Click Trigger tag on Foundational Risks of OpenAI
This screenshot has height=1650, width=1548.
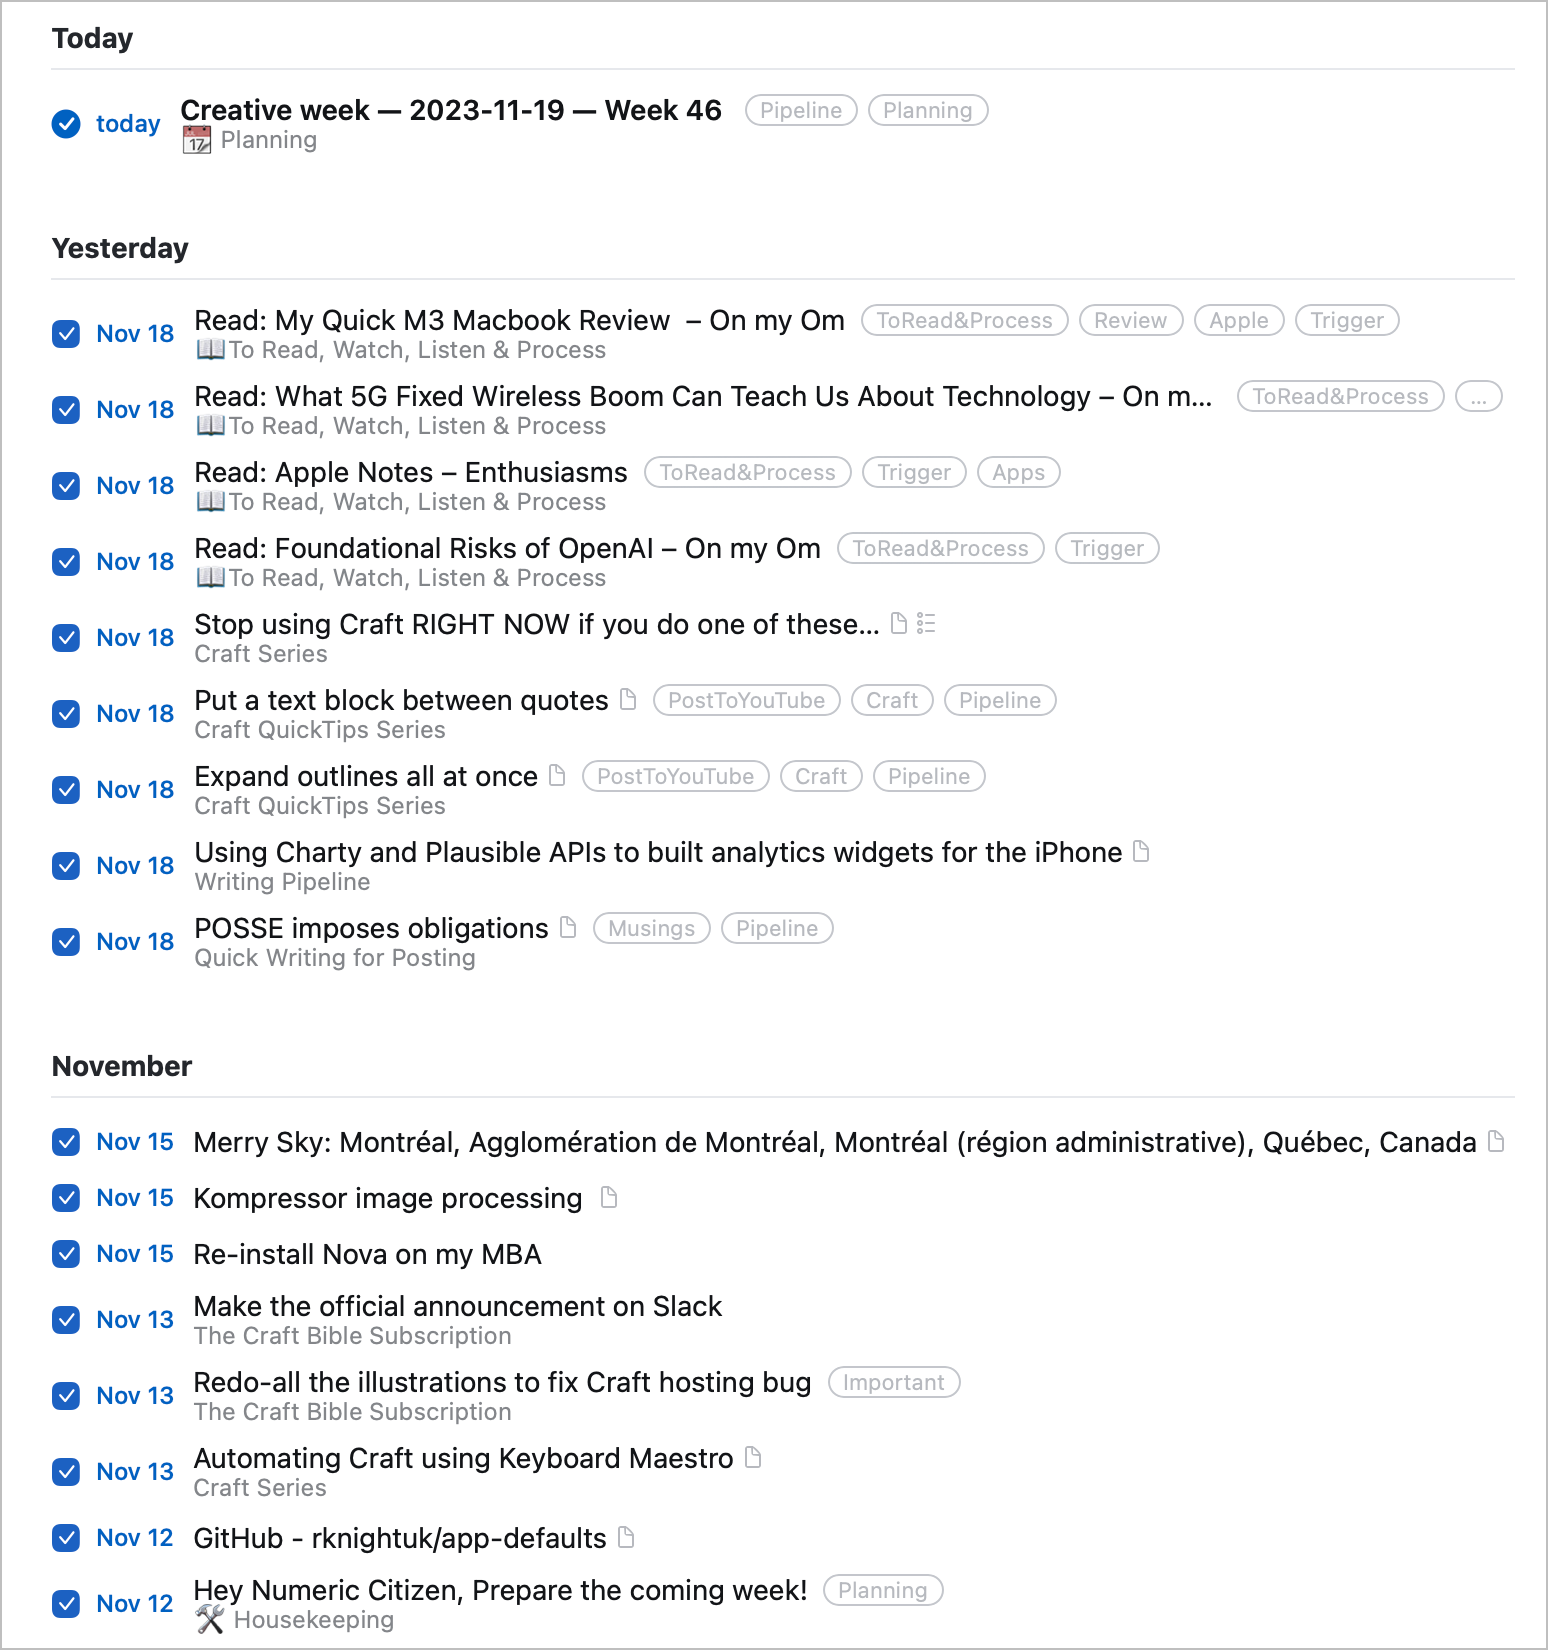pos(1107,548)
